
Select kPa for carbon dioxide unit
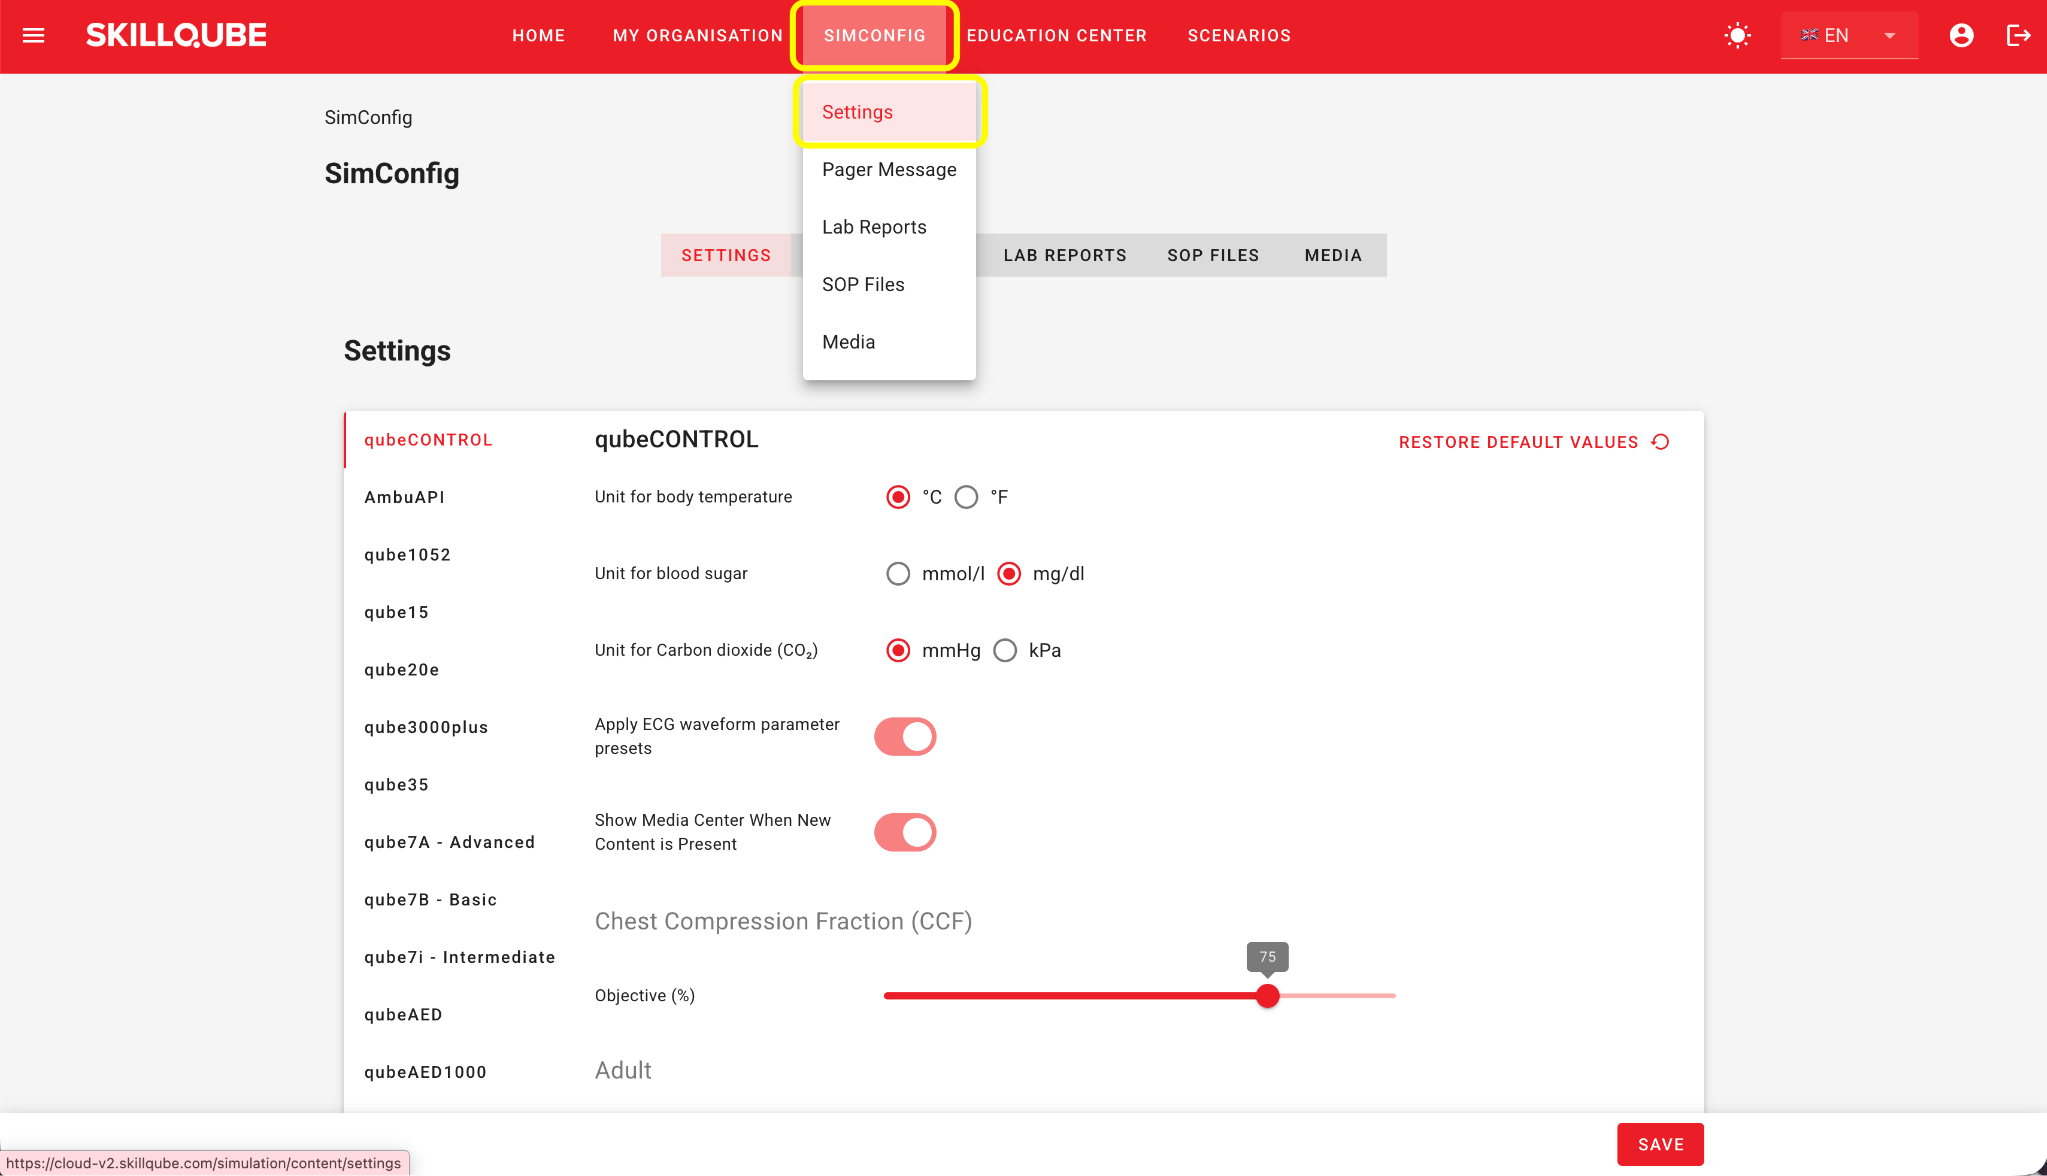point(1005,651)
